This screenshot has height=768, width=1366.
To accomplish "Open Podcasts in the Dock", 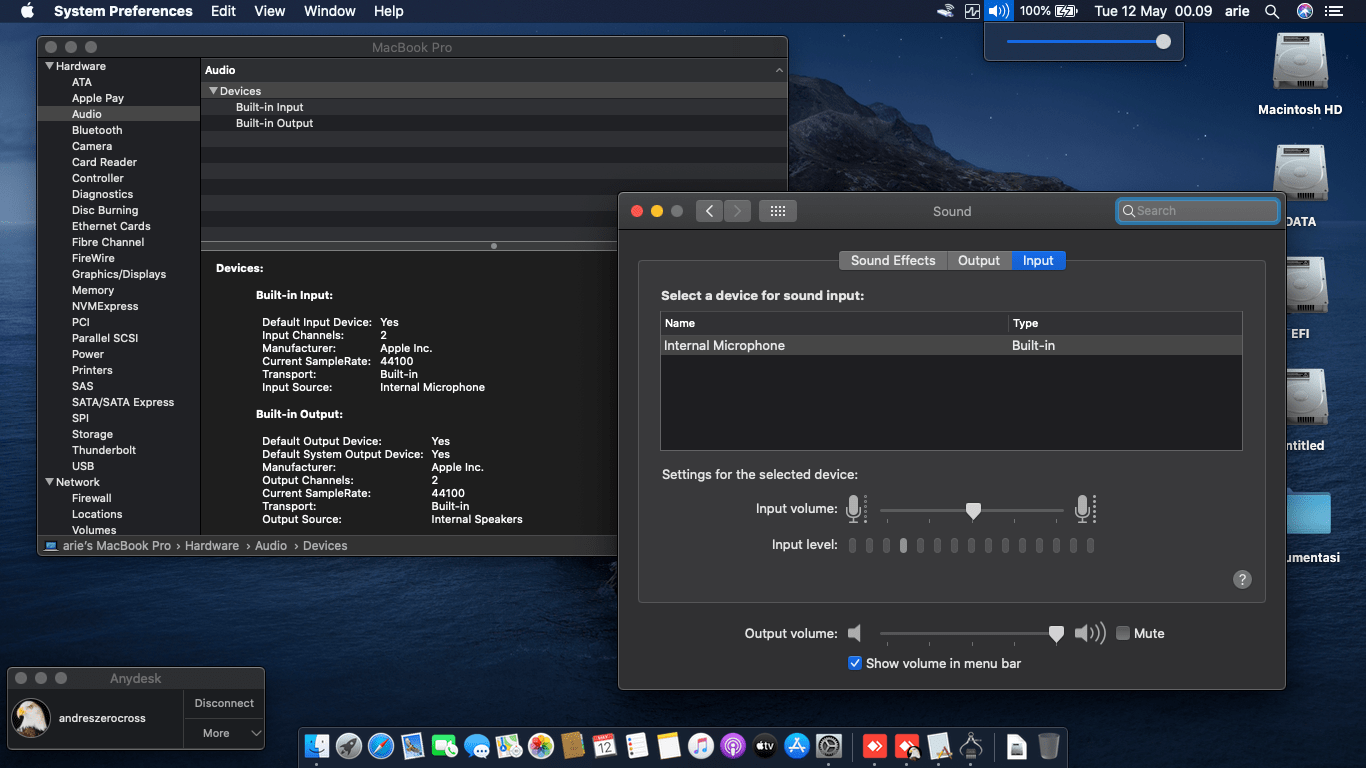I will tap(733, 746).
